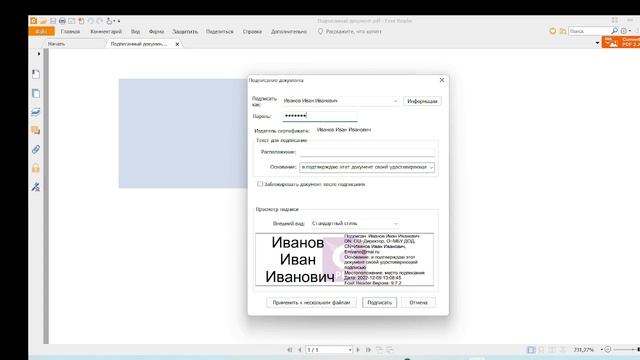Open the Security lock panel icon
The height and width of the screenshot is (360, 640).
point(36,168)
